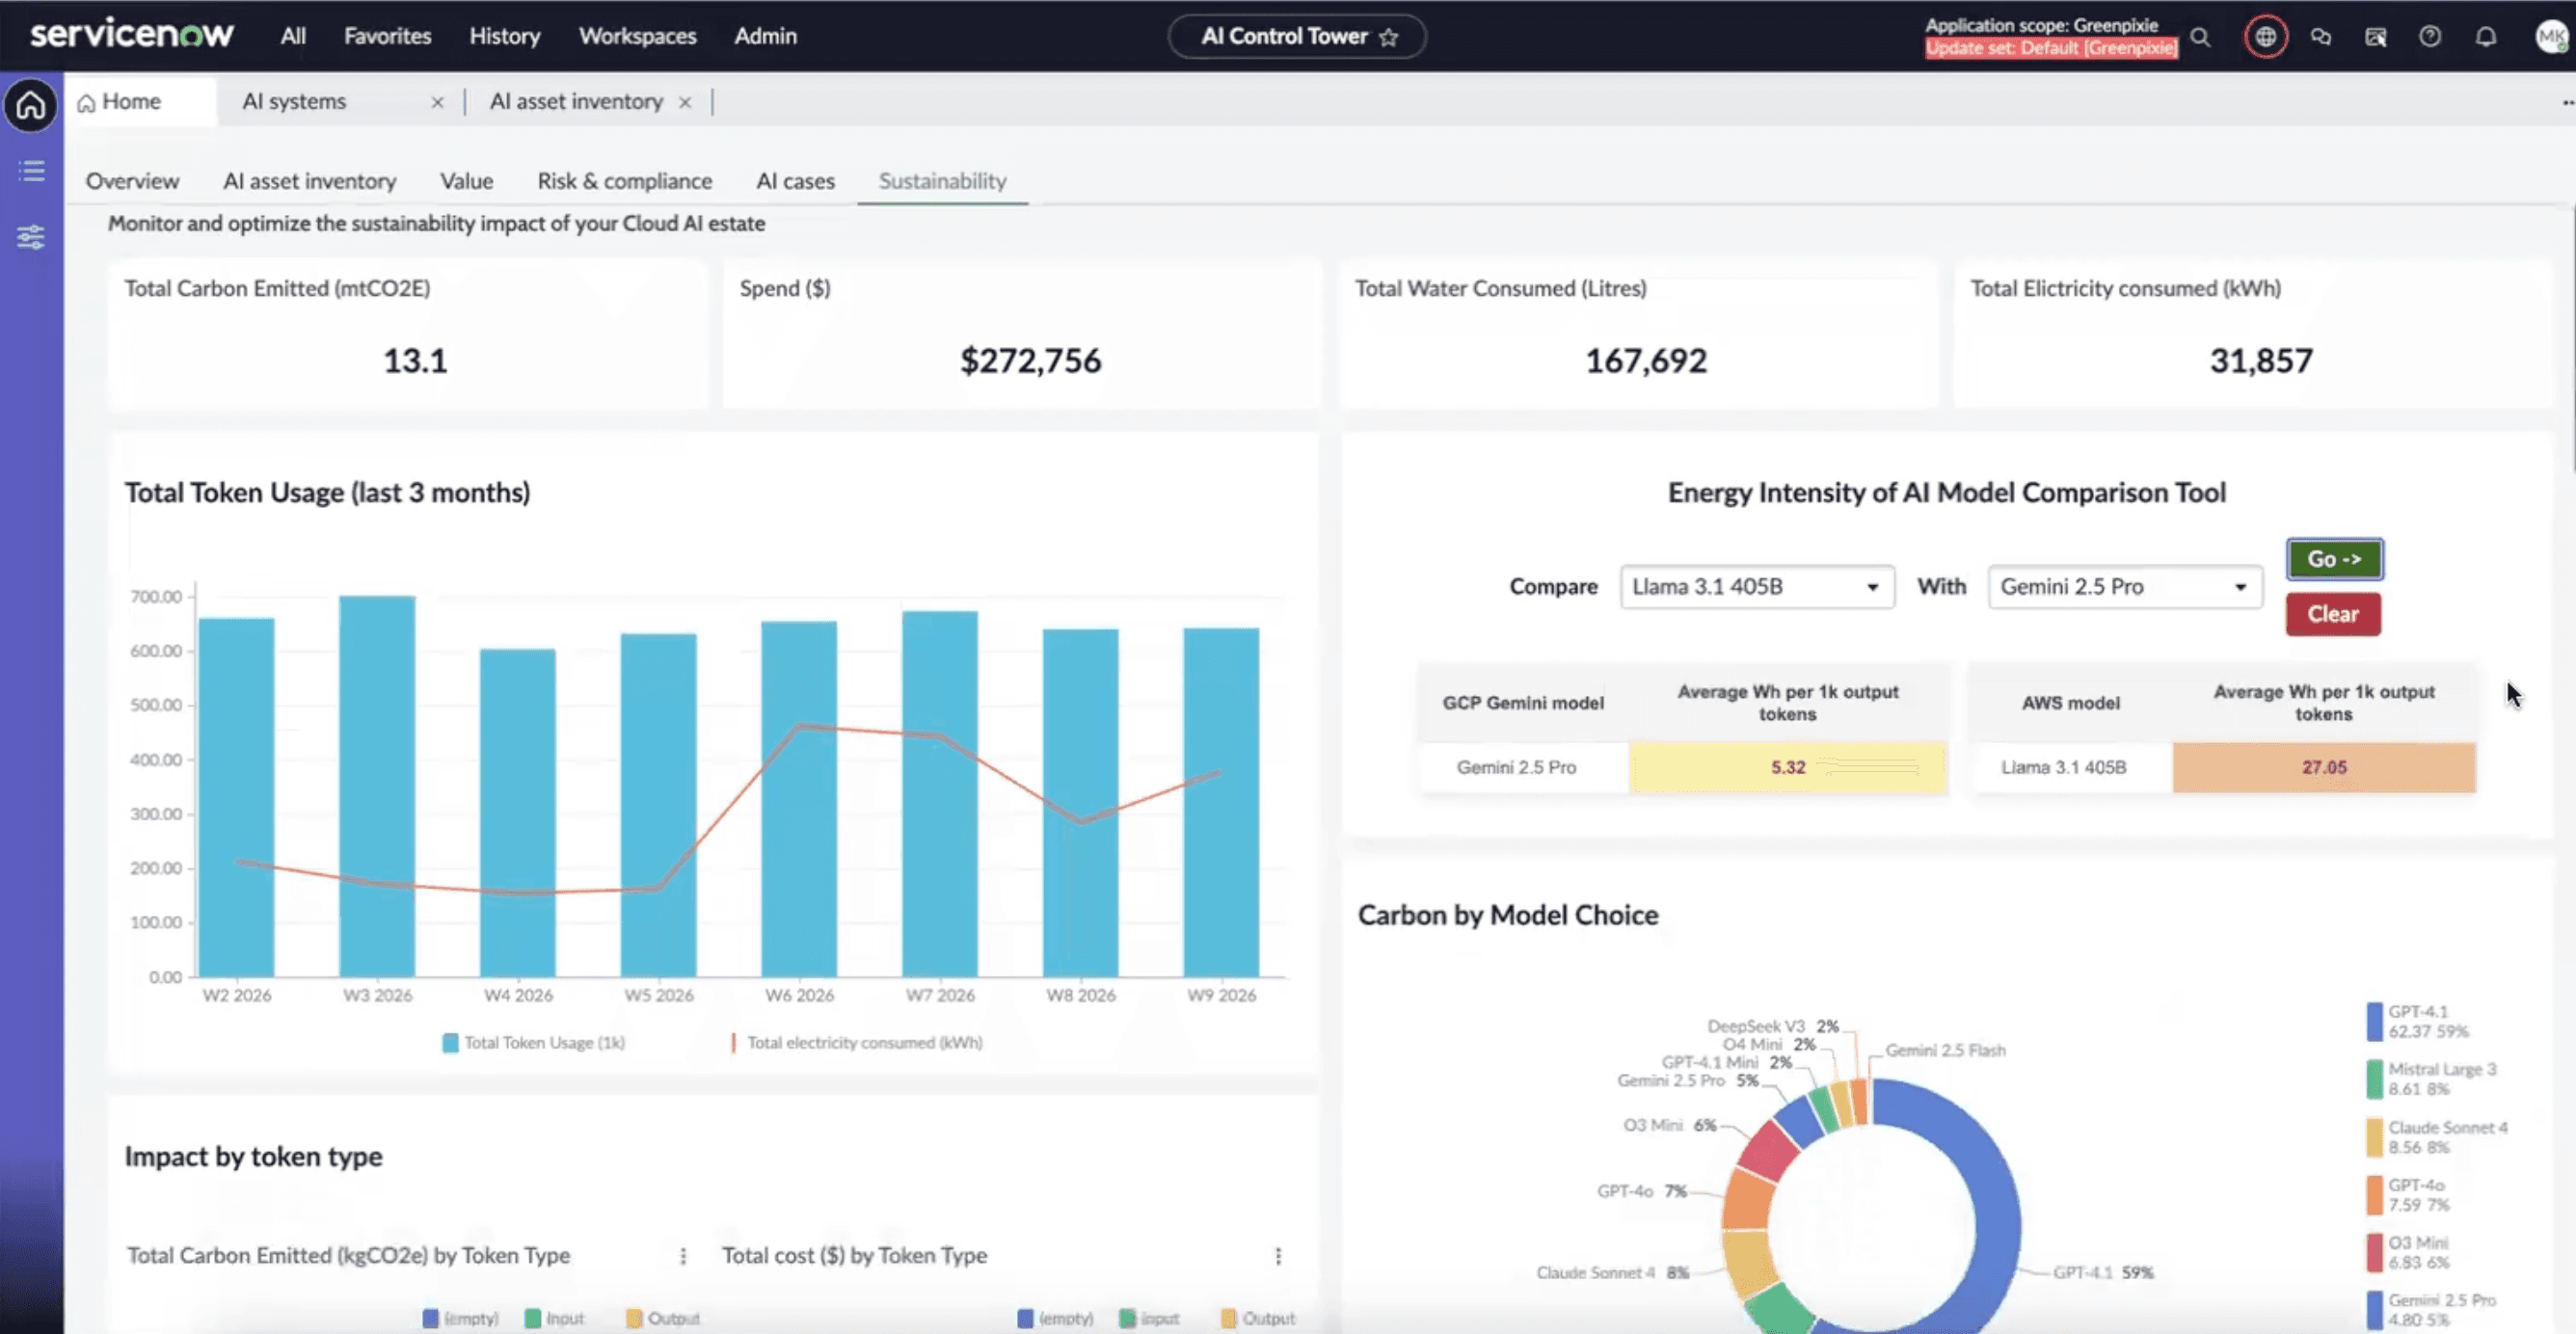Open the notifications bell icon
Screen dimensions: 2576x1334
[x=2485, y=37]
